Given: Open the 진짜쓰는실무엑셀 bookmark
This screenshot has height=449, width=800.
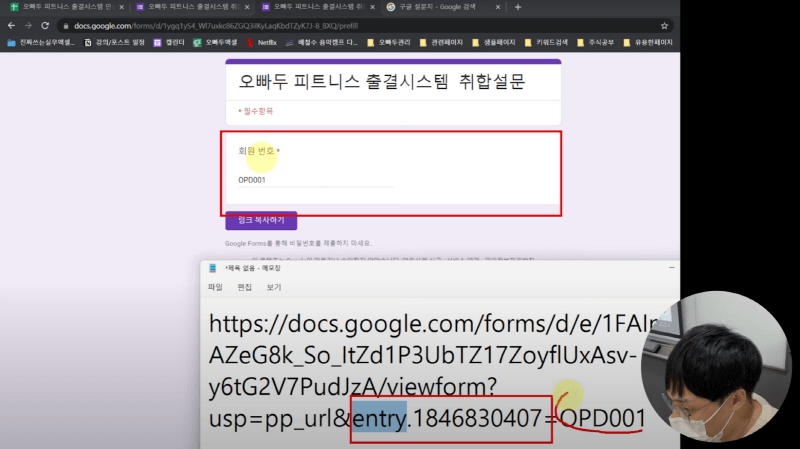Looking at the screenshot, I should (41, 42).
